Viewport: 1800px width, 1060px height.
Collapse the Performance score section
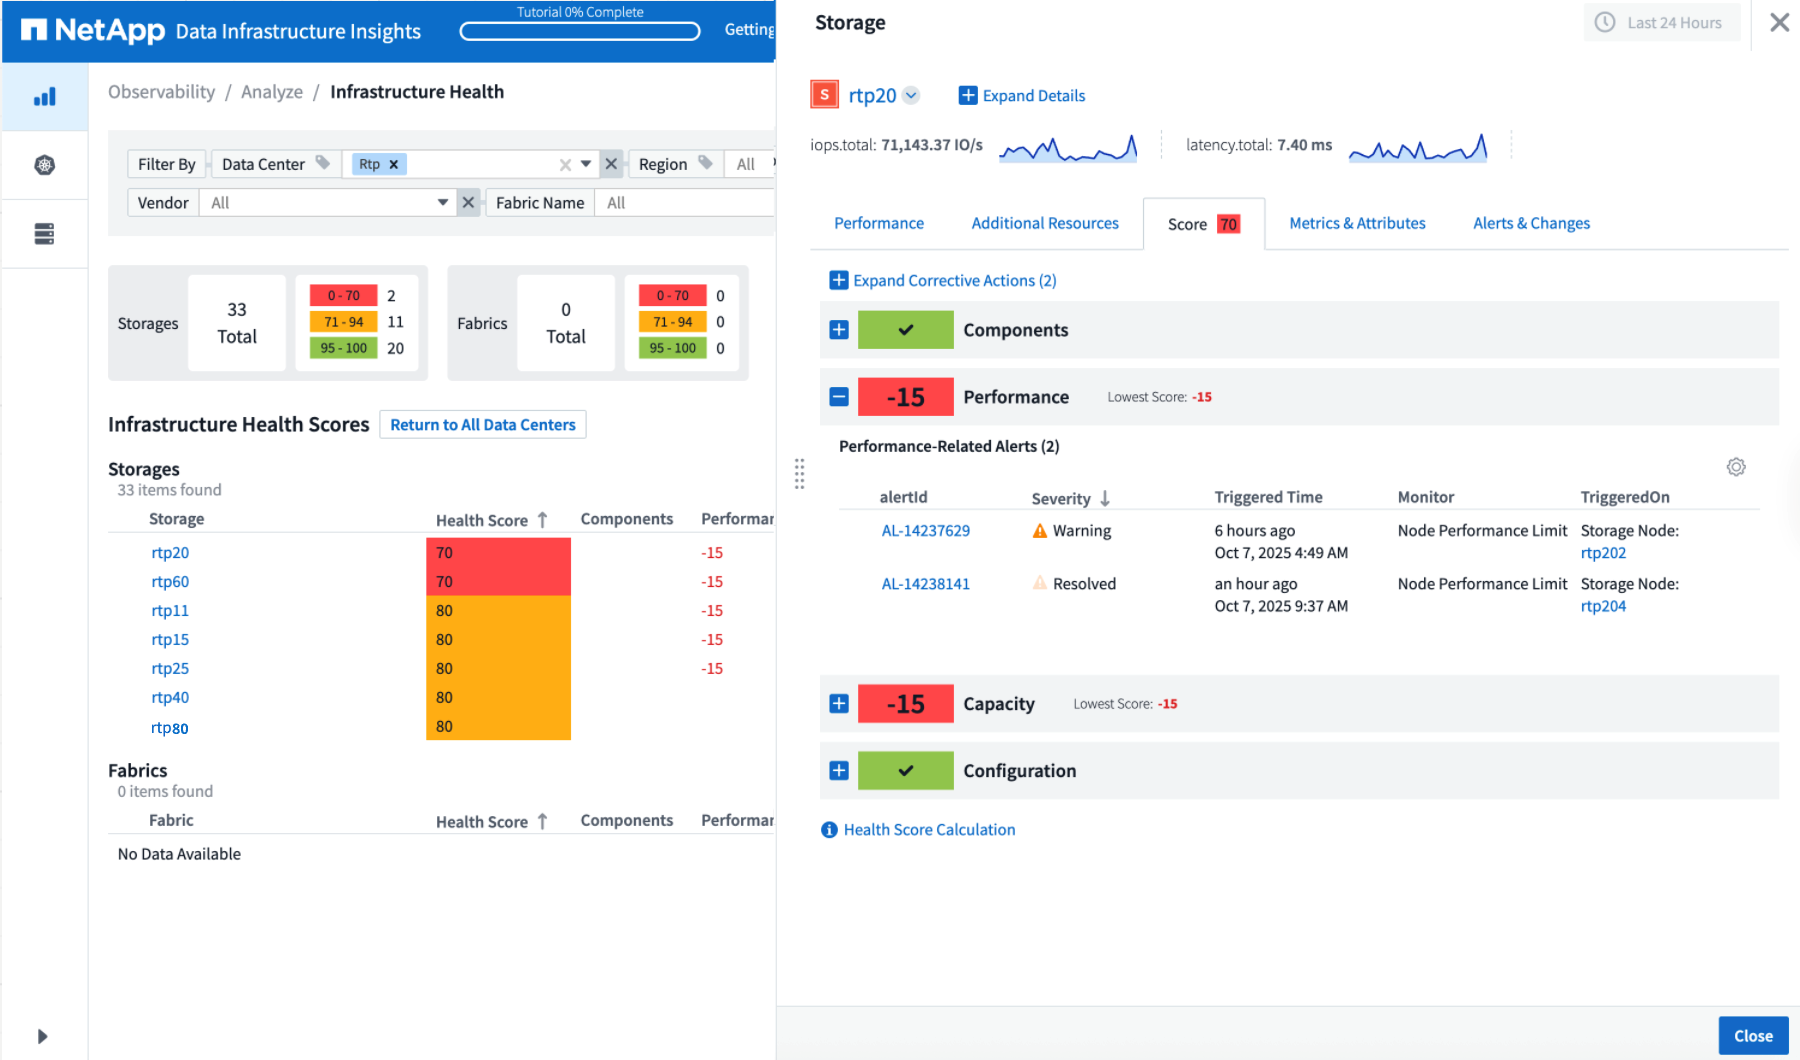(839, 397)
